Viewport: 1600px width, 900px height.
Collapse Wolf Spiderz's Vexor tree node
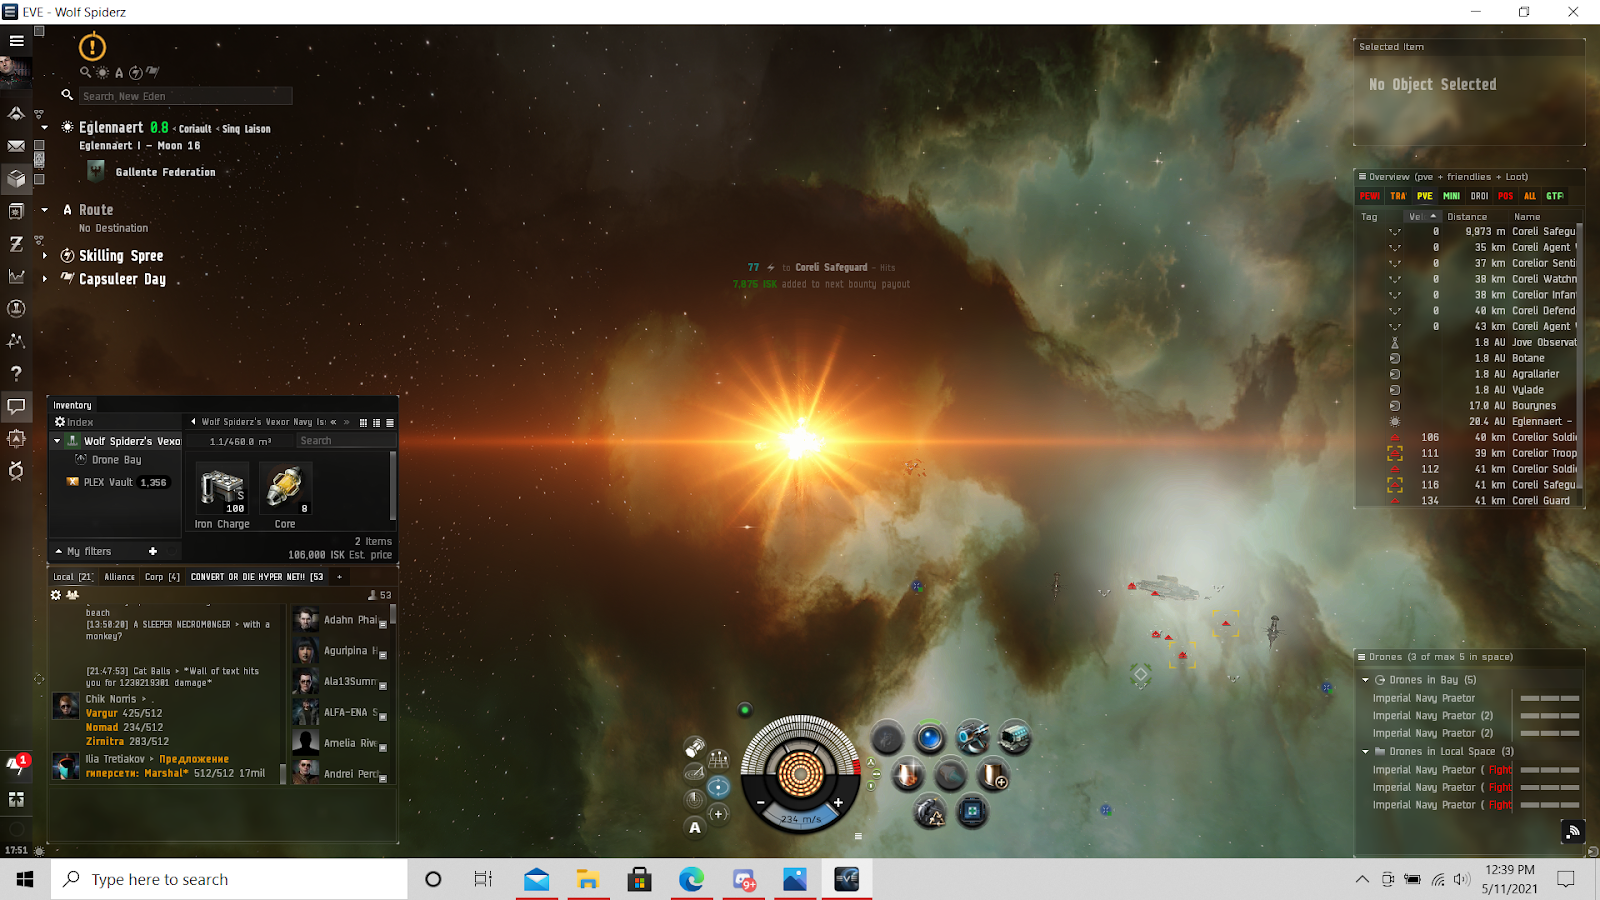click(x=57, y=441)
